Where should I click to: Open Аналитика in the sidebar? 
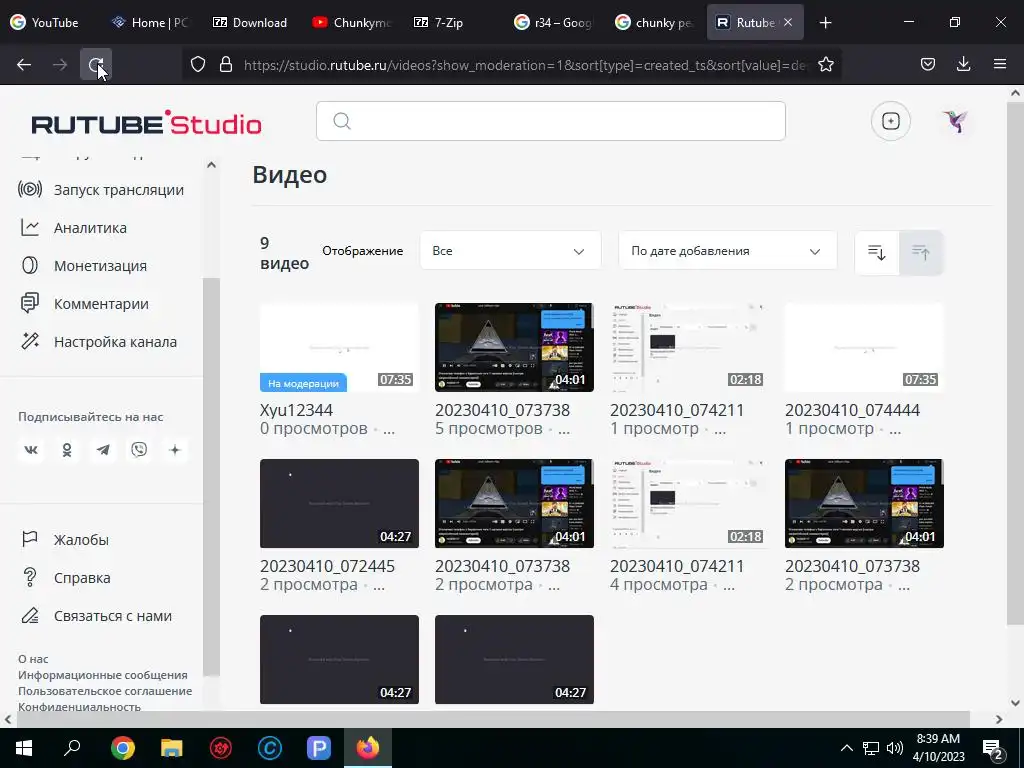[x=73, y=228]
